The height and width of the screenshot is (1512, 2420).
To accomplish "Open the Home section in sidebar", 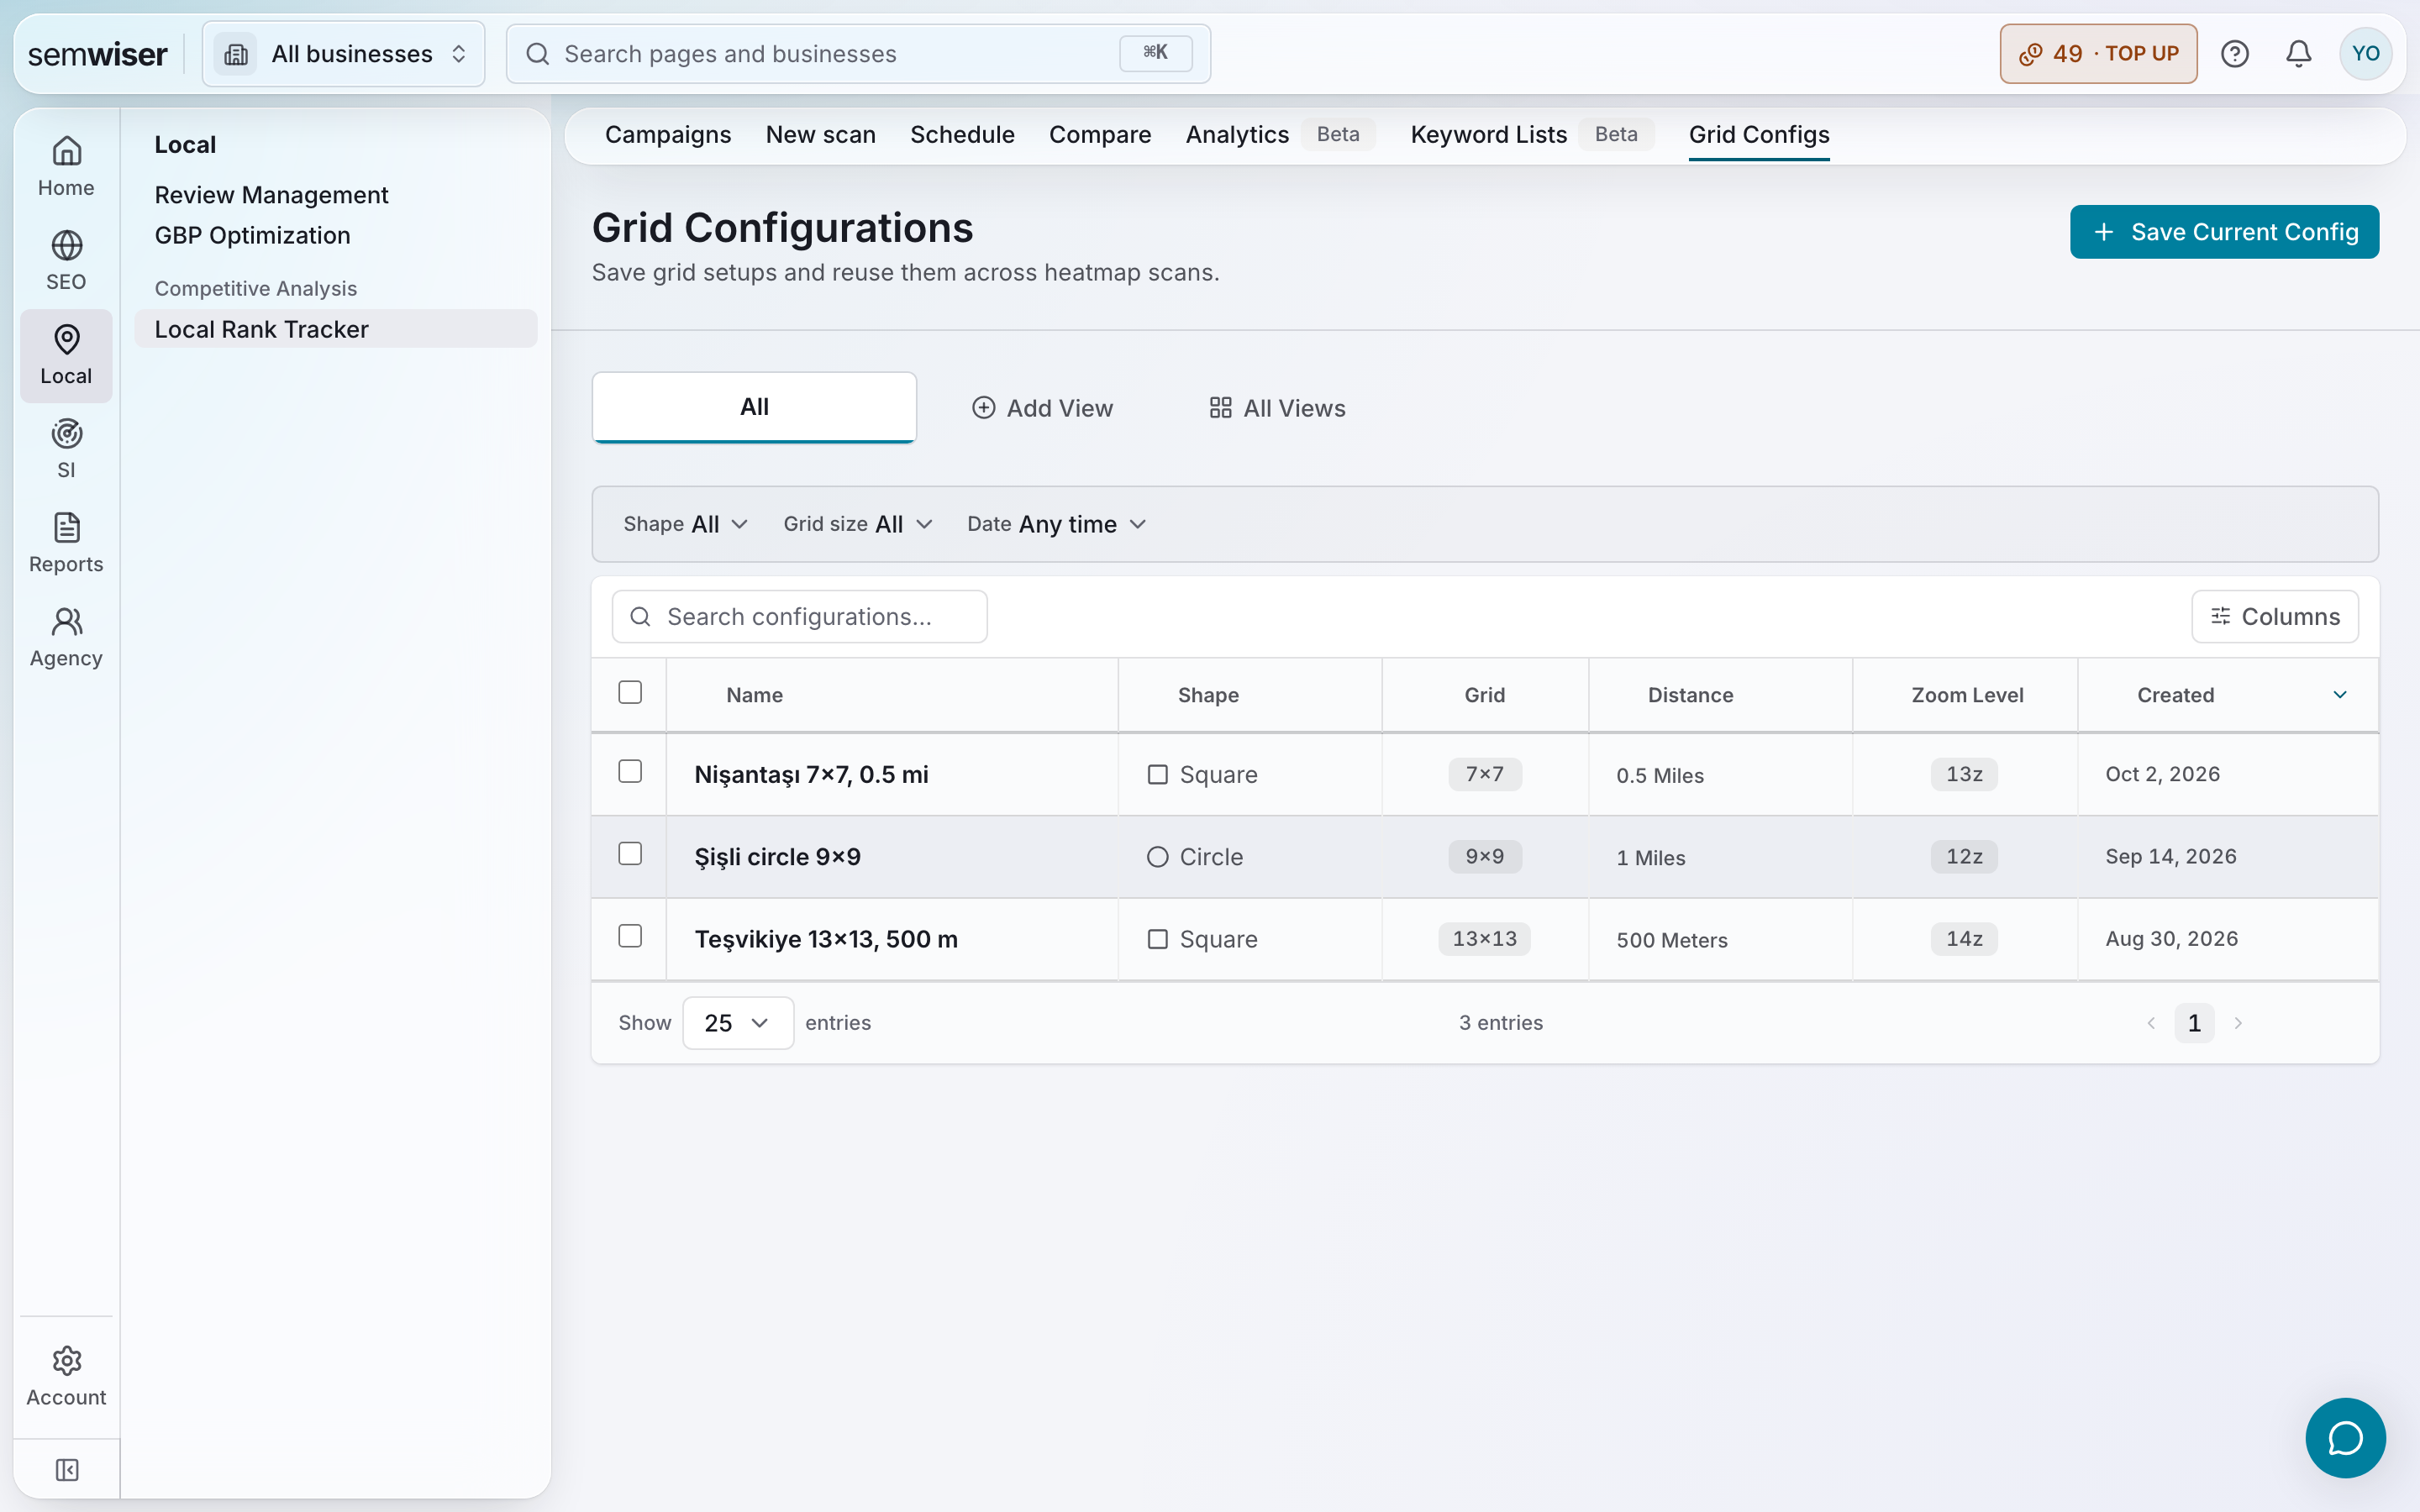I will (x=66, y=167).
